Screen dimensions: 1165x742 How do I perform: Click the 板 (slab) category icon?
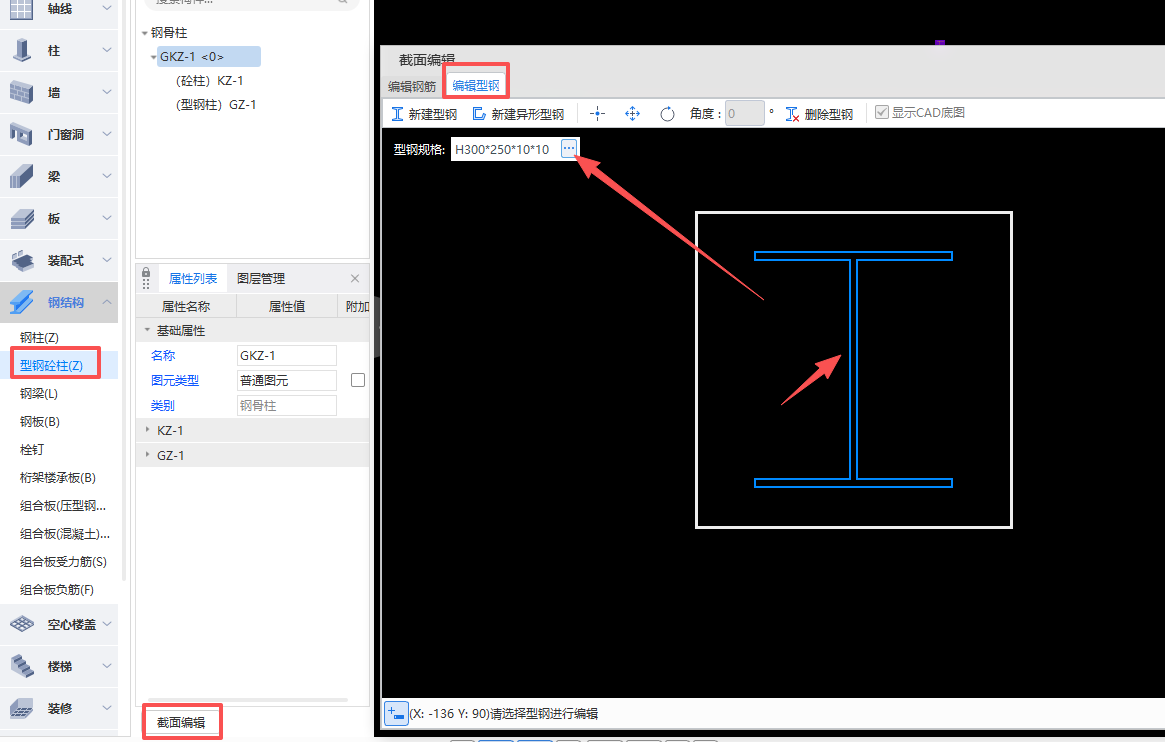22,218
